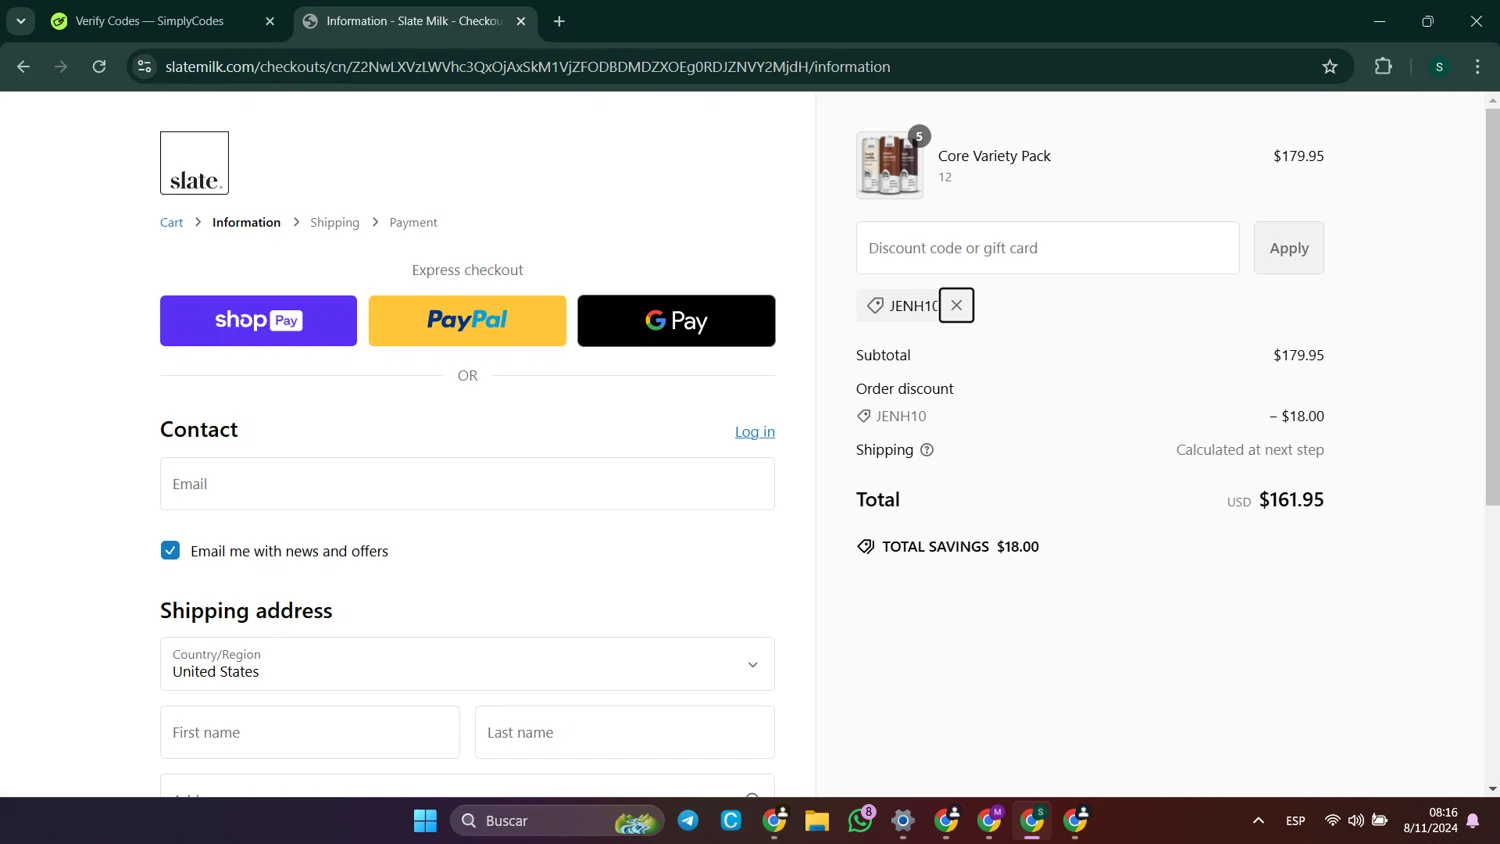Pay using the PayPal button
The width and height of the screenshot is (1500, 844).
coord(467,321)
